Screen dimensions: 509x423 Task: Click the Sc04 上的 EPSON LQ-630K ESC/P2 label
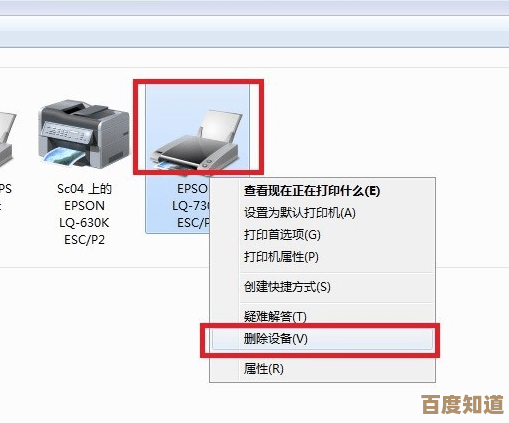84,214
